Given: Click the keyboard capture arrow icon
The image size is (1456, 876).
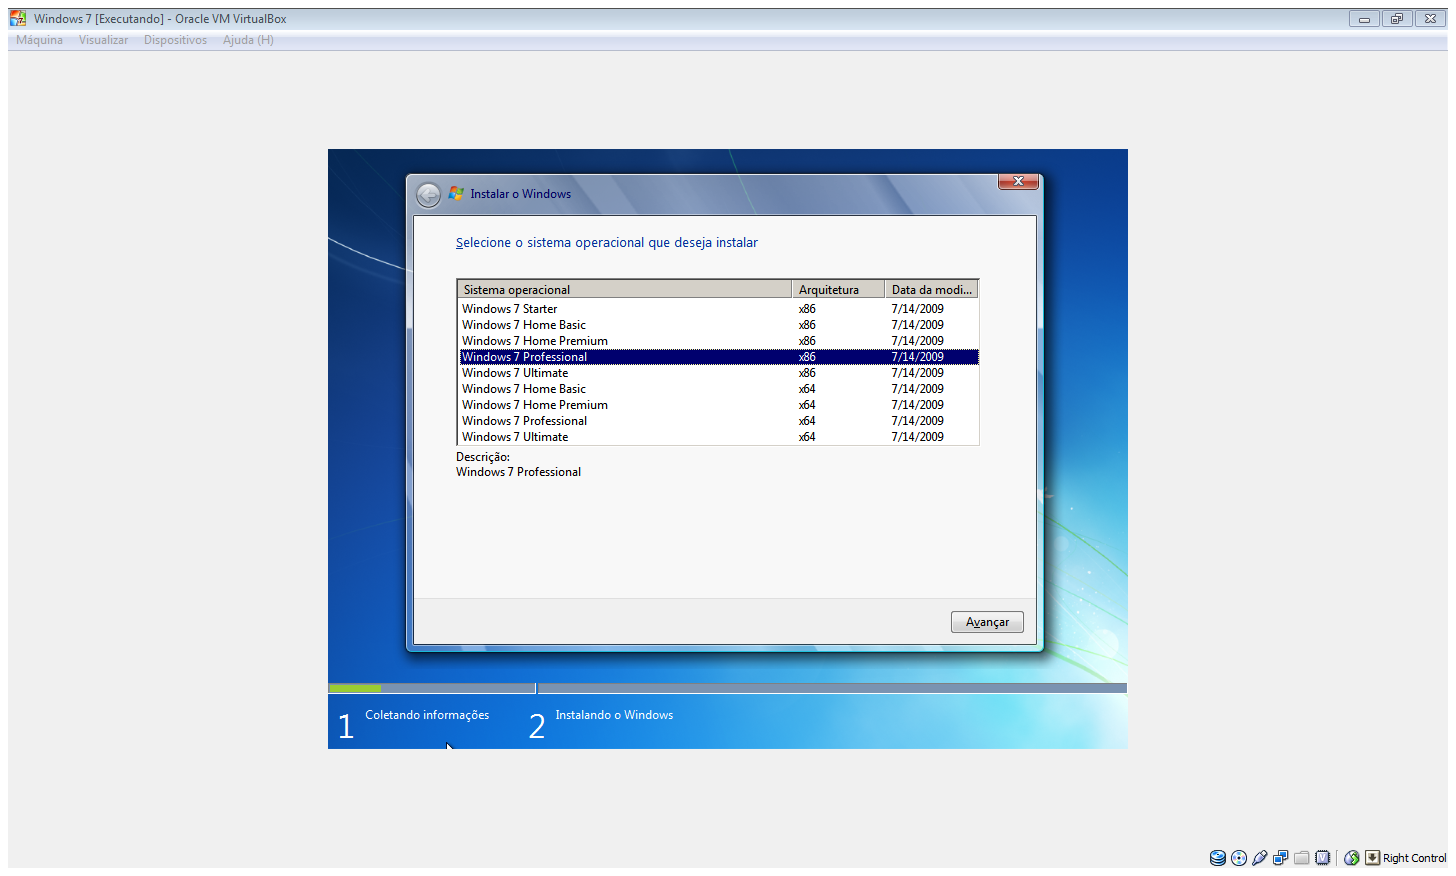Looking at the screenshot, I should point(1373,858).
